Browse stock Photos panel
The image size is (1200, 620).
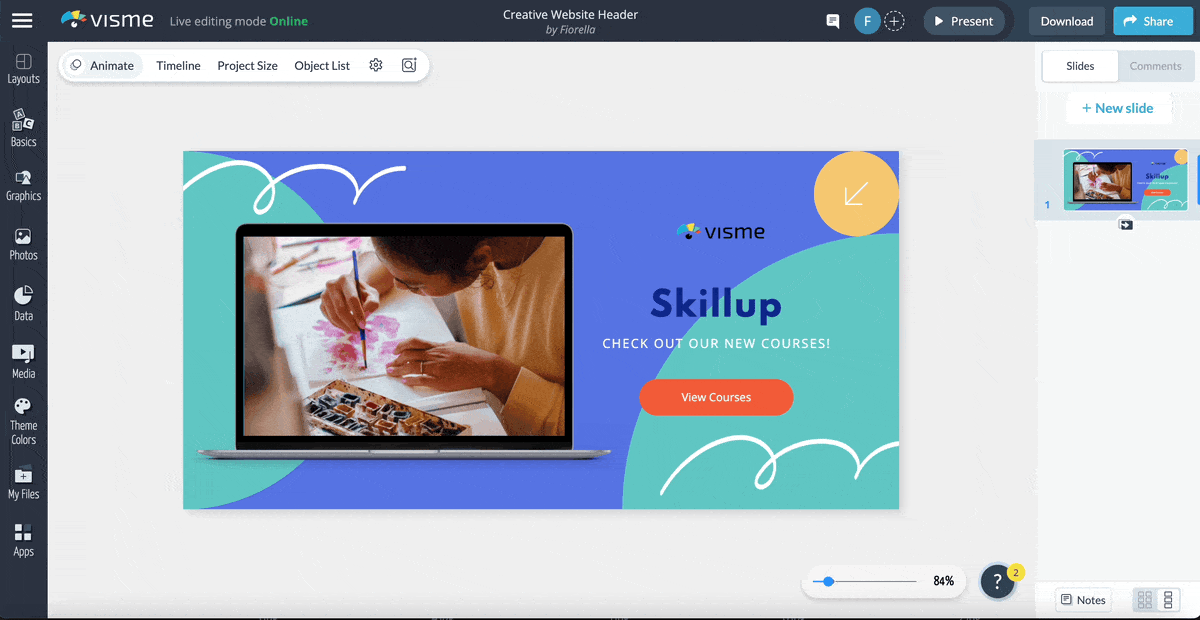(23, 245)
